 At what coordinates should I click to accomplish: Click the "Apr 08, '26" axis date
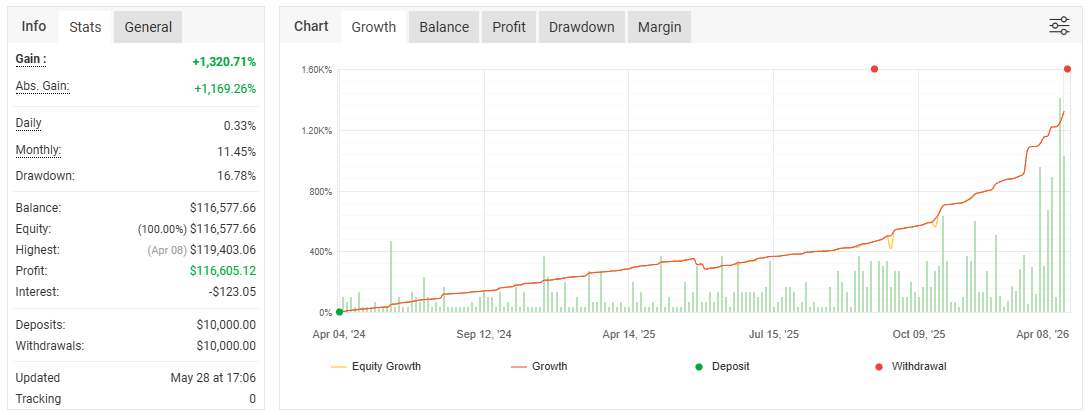(1042, 334)
